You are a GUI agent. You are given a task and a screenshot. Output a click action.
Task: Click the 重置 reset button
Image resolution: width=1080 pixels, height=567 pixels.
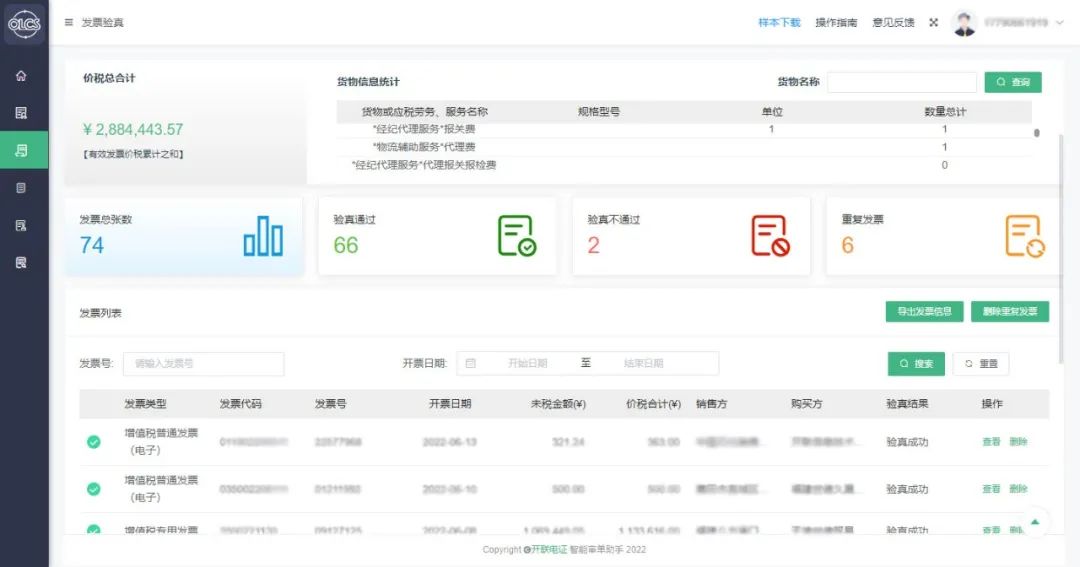980,364
